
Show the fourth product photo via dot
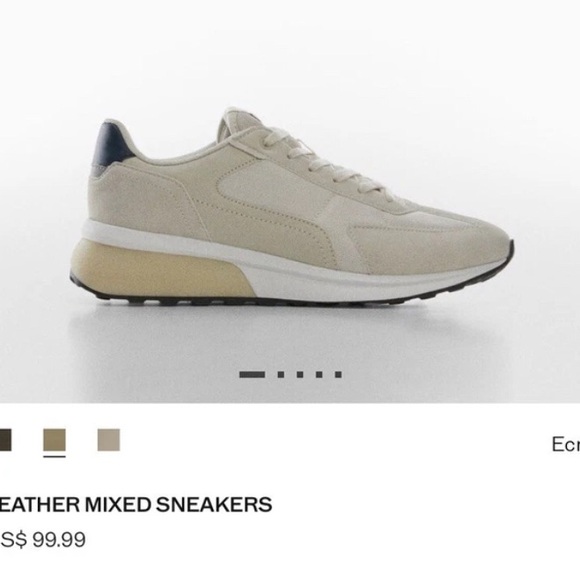point(319,374)
